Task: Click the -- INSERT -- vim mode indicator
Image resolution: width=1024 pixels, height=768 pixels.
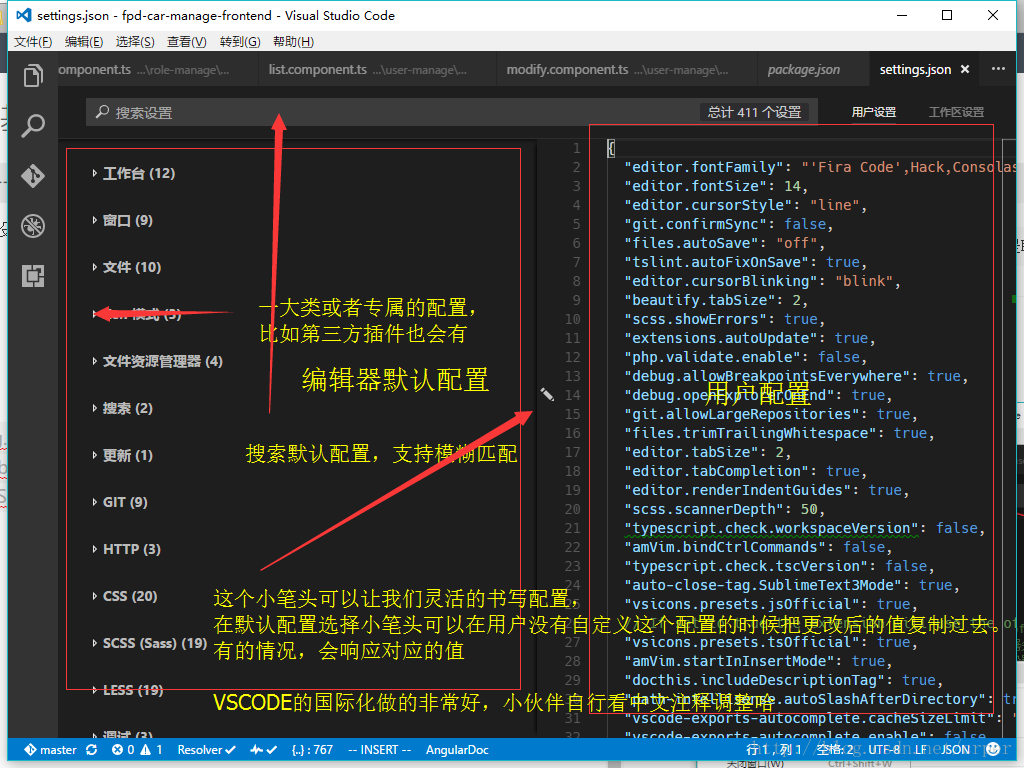Action: pos(379,750)
